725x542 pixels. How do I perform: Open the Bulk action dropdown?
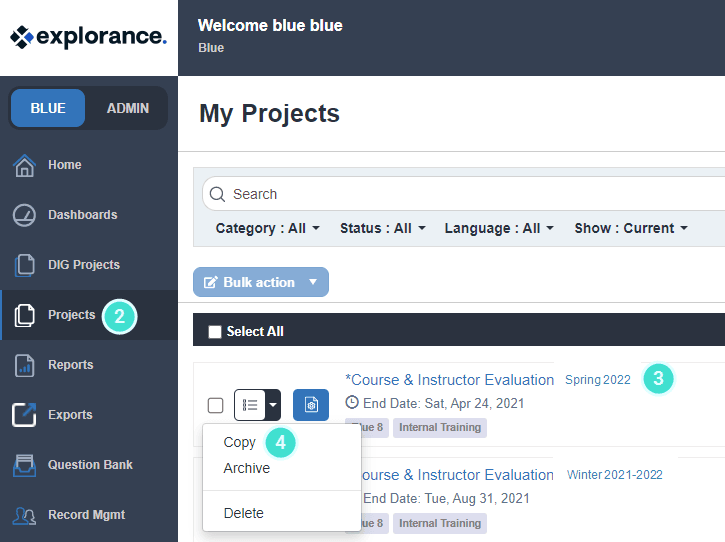(261, 282)
